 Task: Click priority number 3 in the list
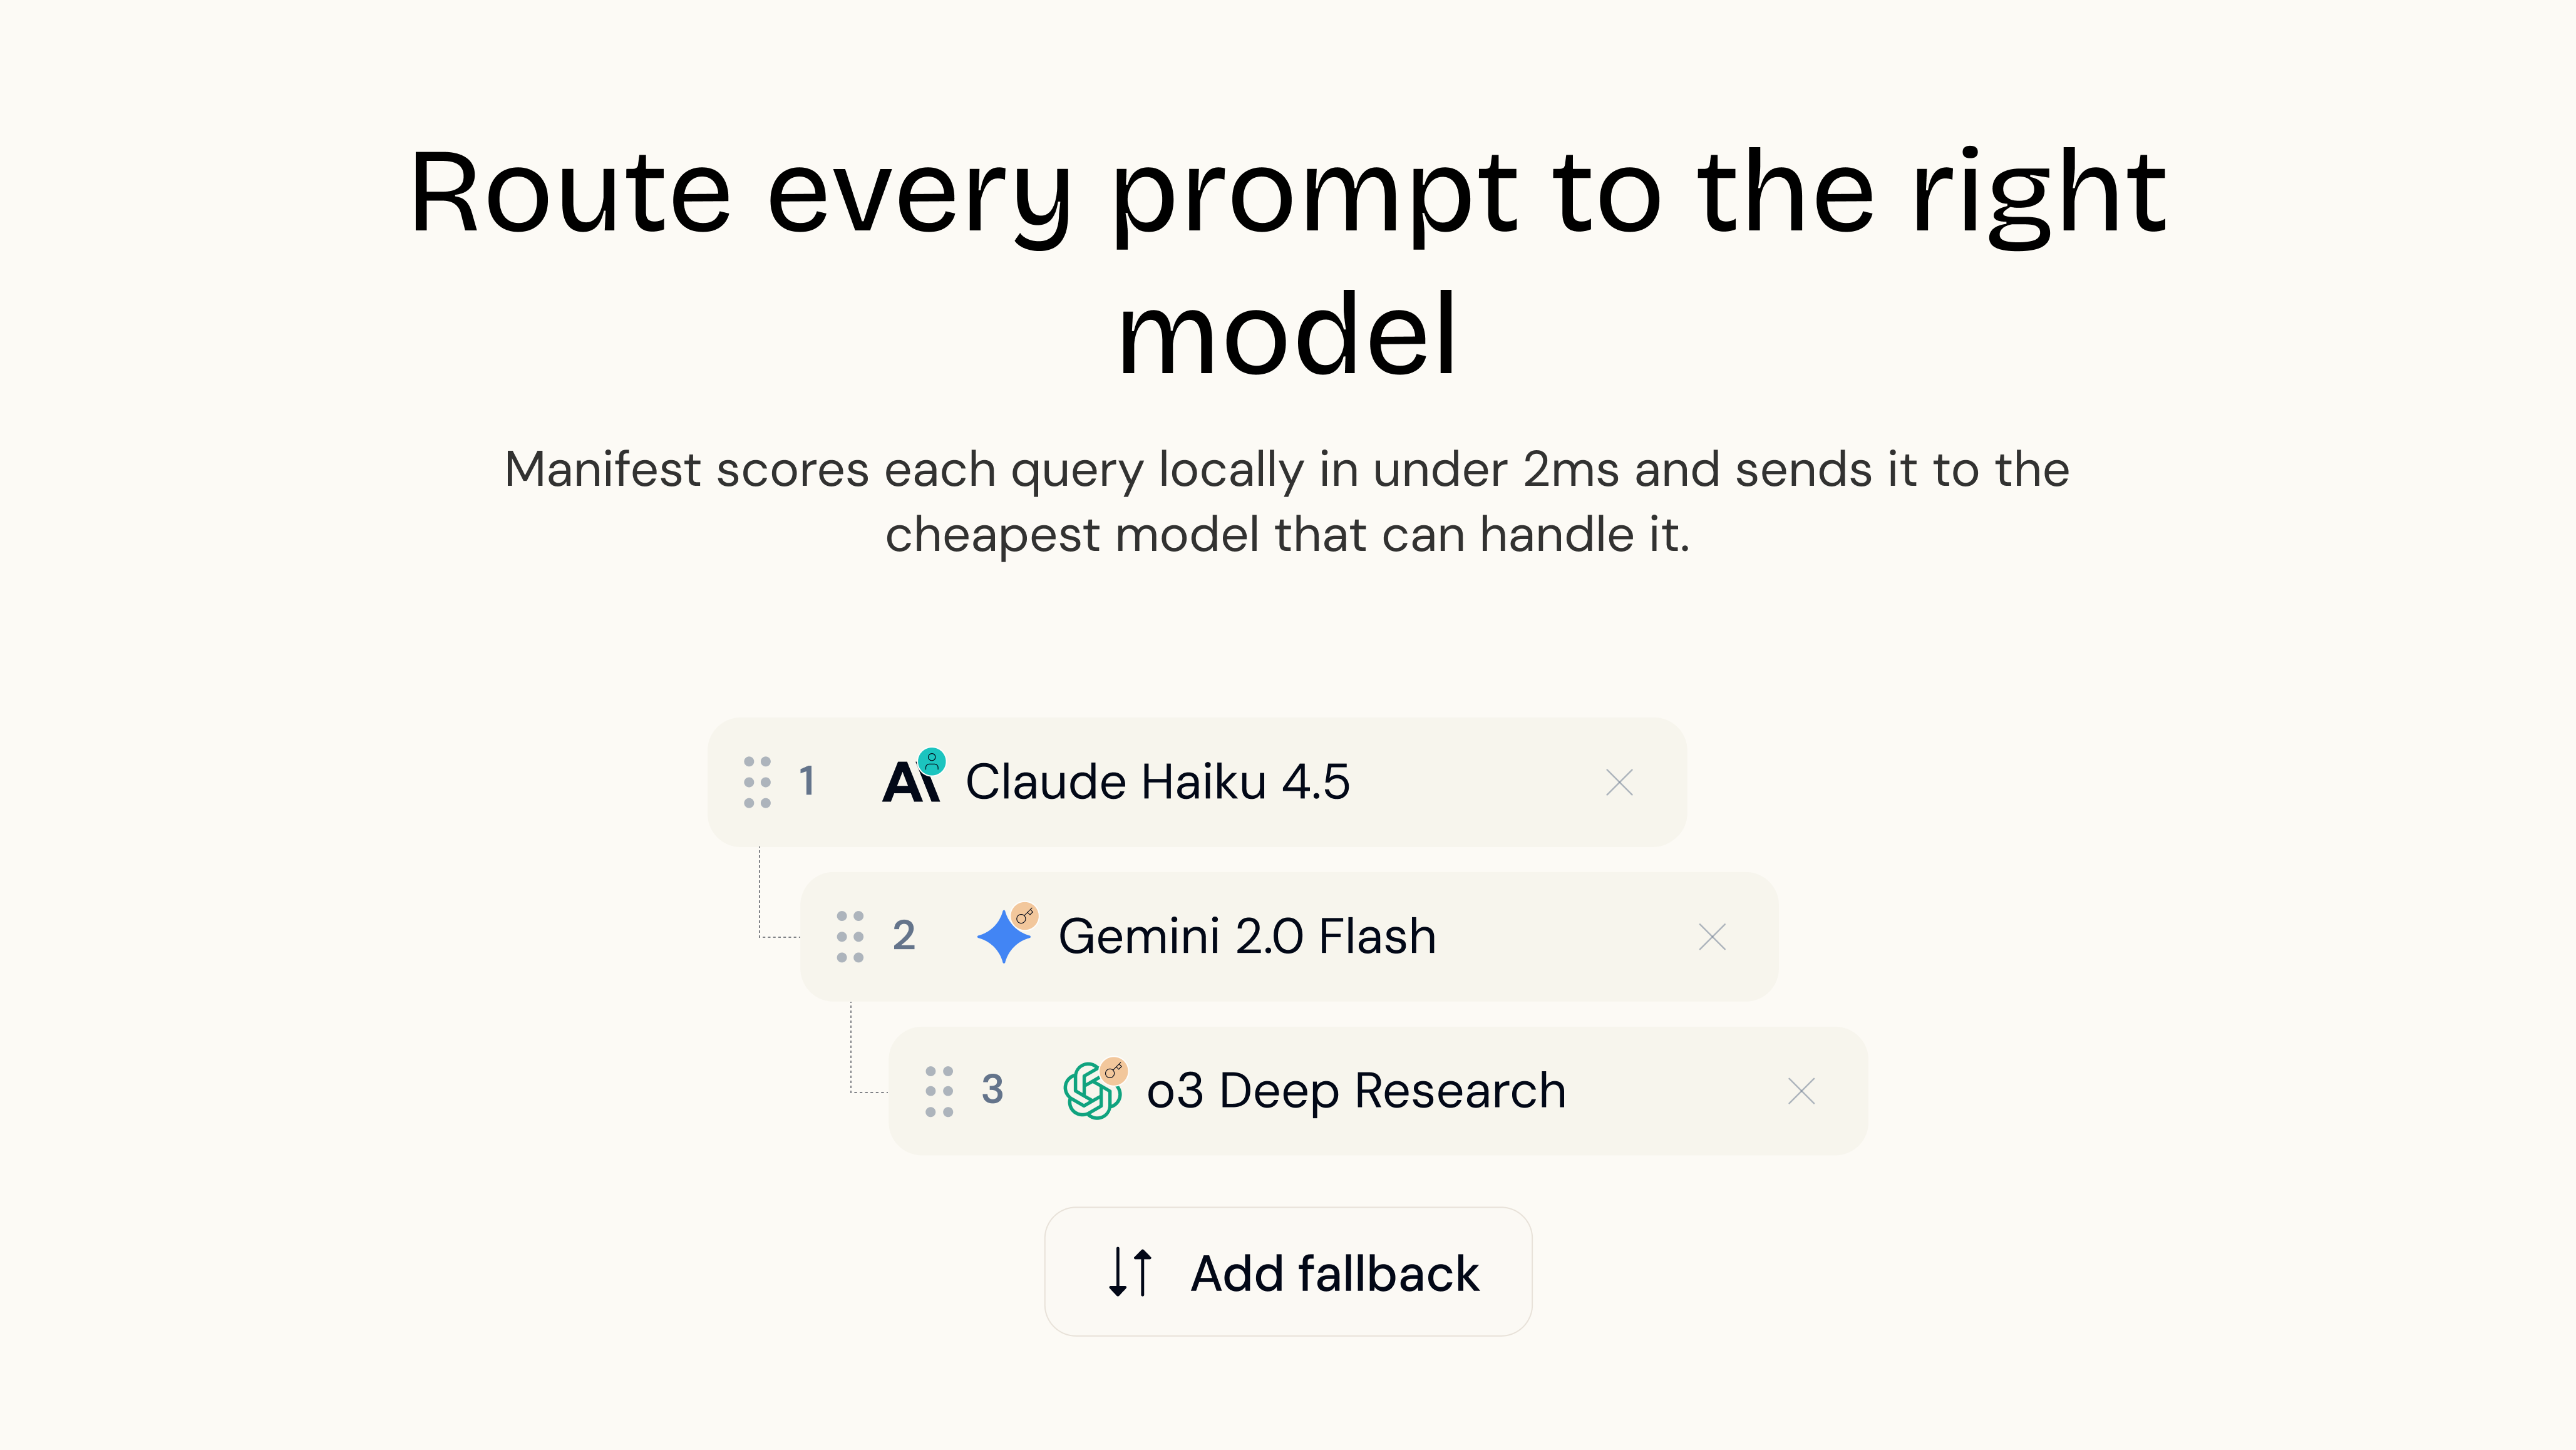point(992,1090)
